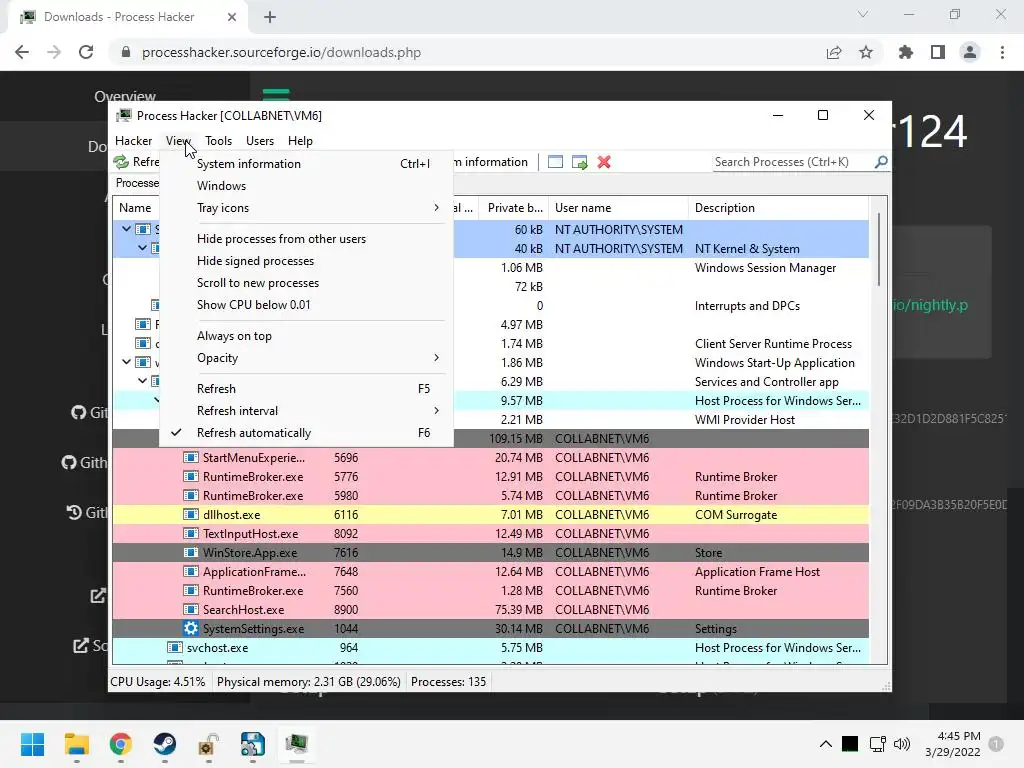Click the dllhost.exe process icon
The width and height of the screenshot is (1024, 768).
[191, 515]
